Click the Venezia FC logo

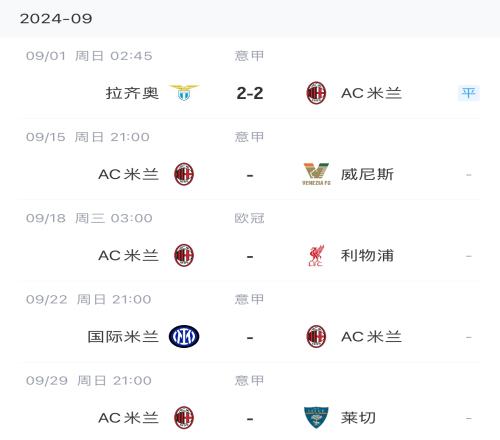click(316, 174)
